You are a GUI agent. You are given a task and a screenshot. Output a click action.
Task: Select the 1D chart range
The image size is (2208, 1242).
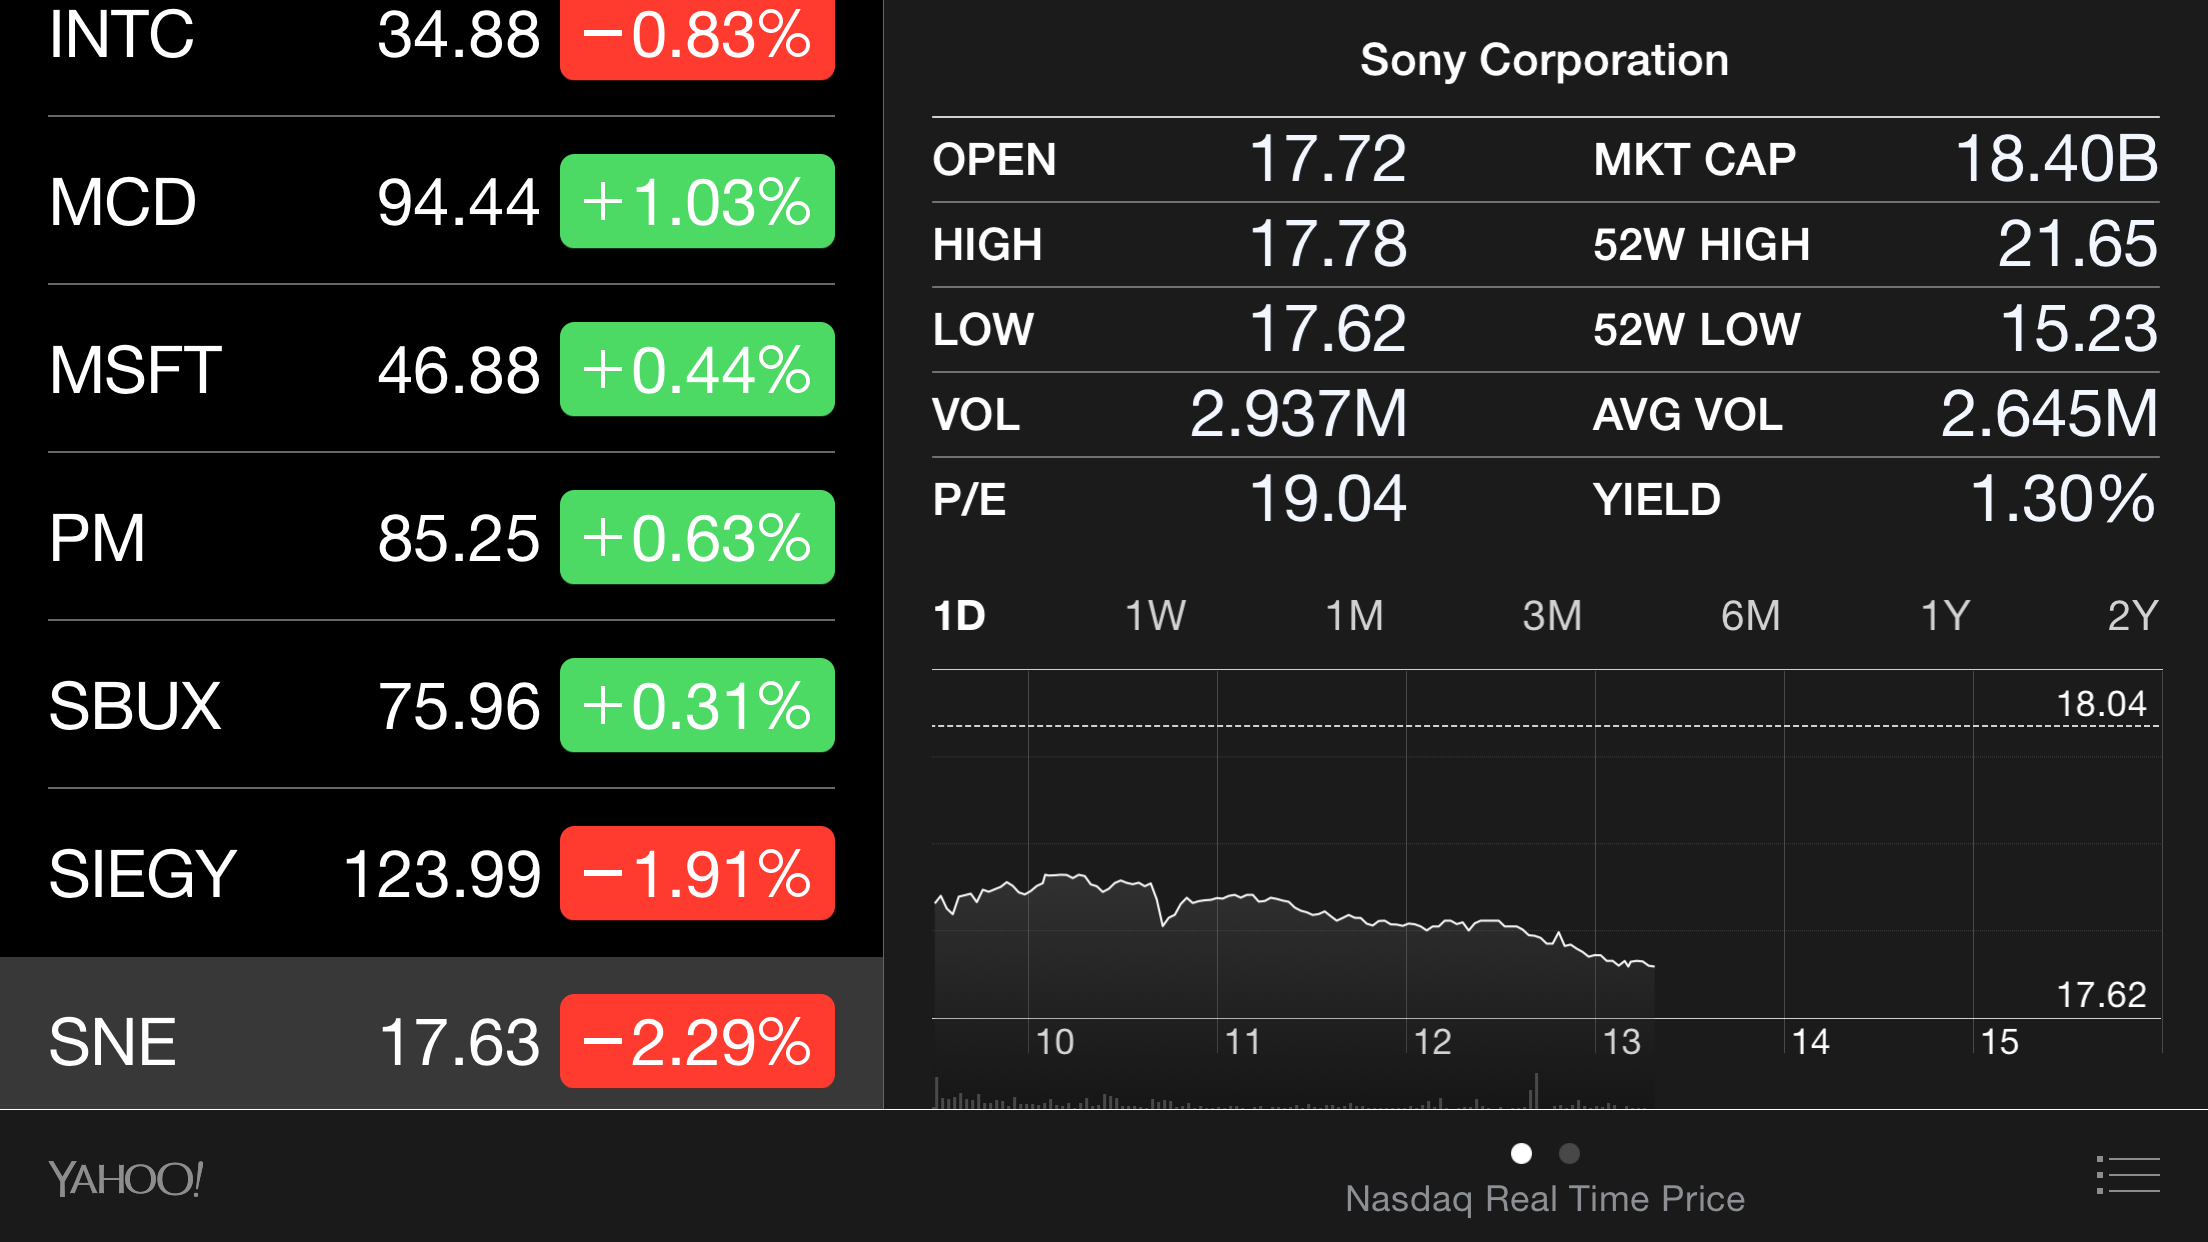point(959,615)
